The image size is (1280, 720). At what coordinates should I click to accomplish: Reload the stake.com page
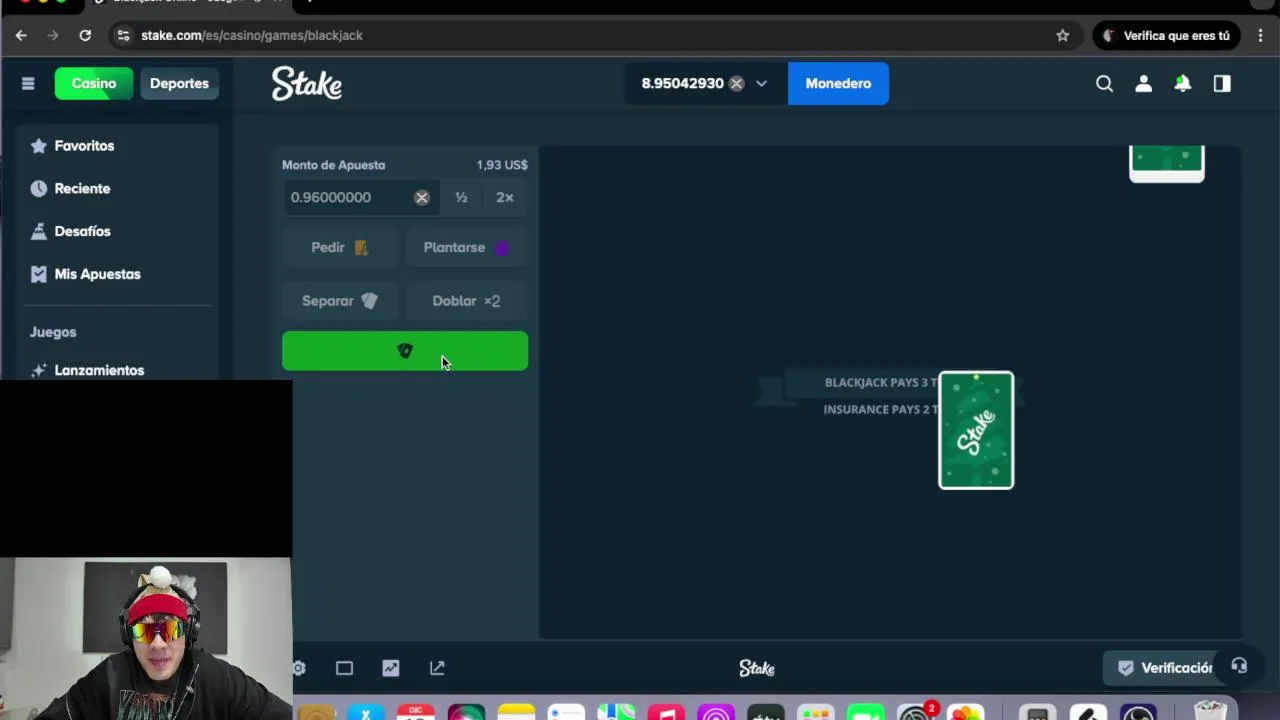(x=85, y=35)
